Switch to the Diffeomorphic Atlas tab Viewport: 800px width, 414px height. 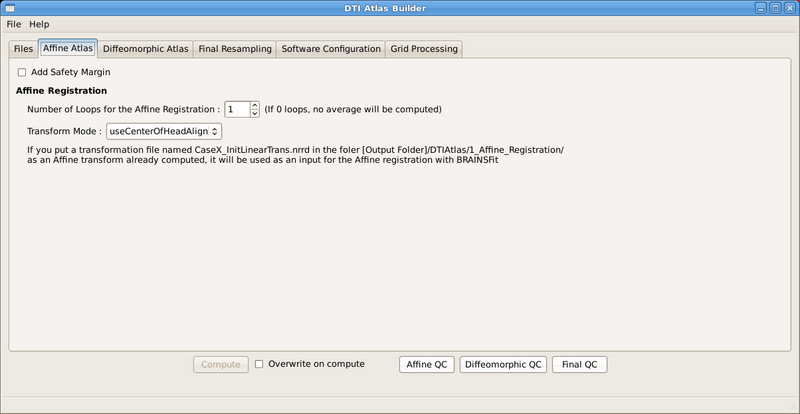tap(145, 49)
